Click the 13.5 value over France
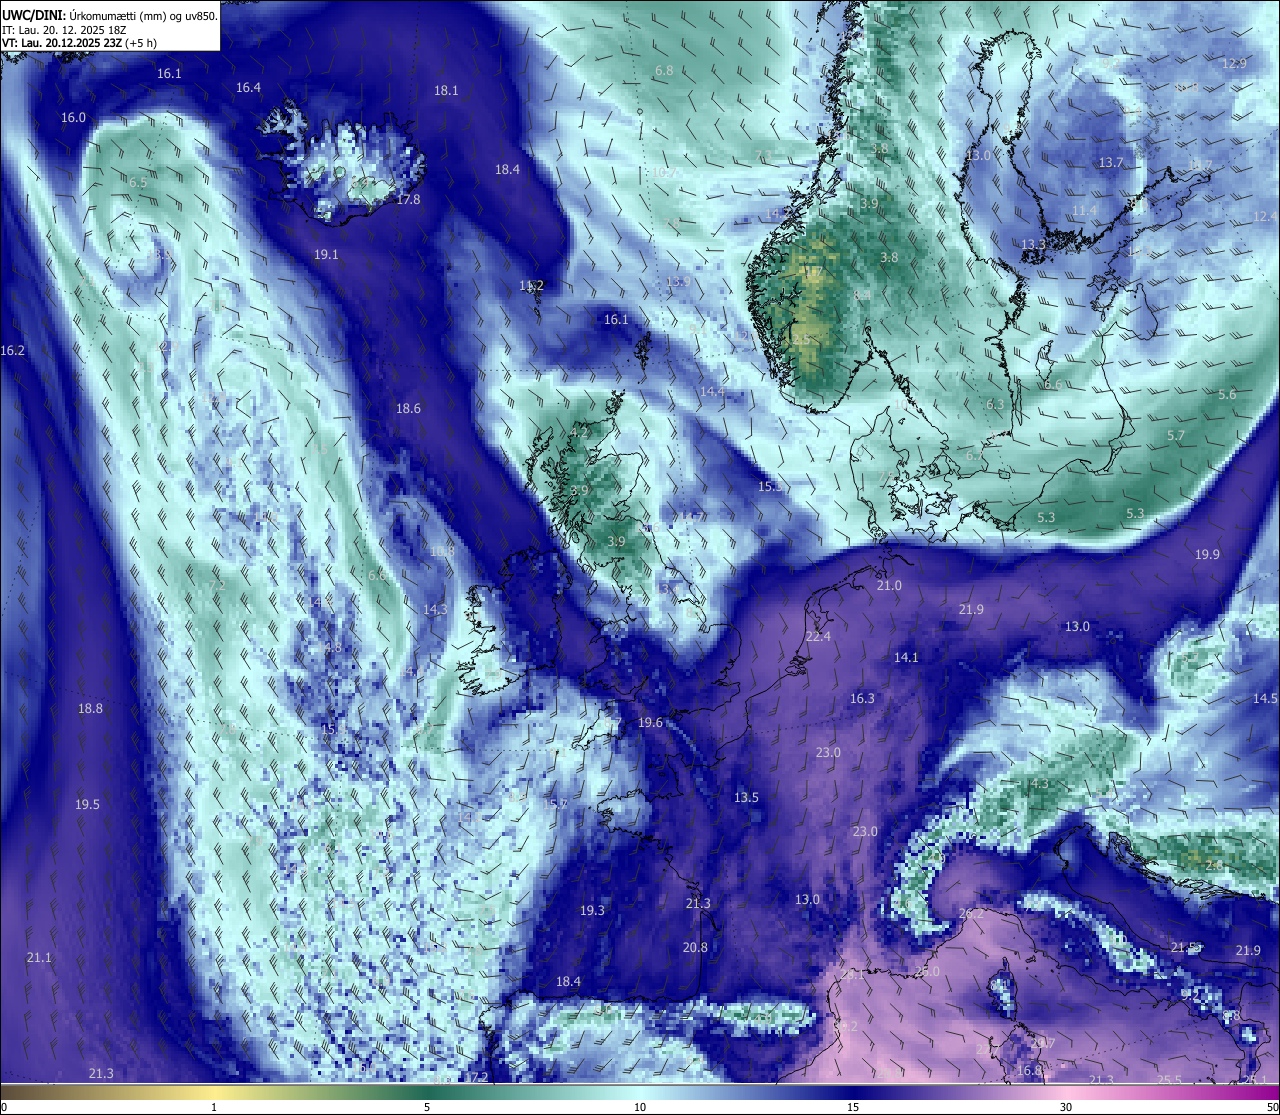 tap(746, 798)
